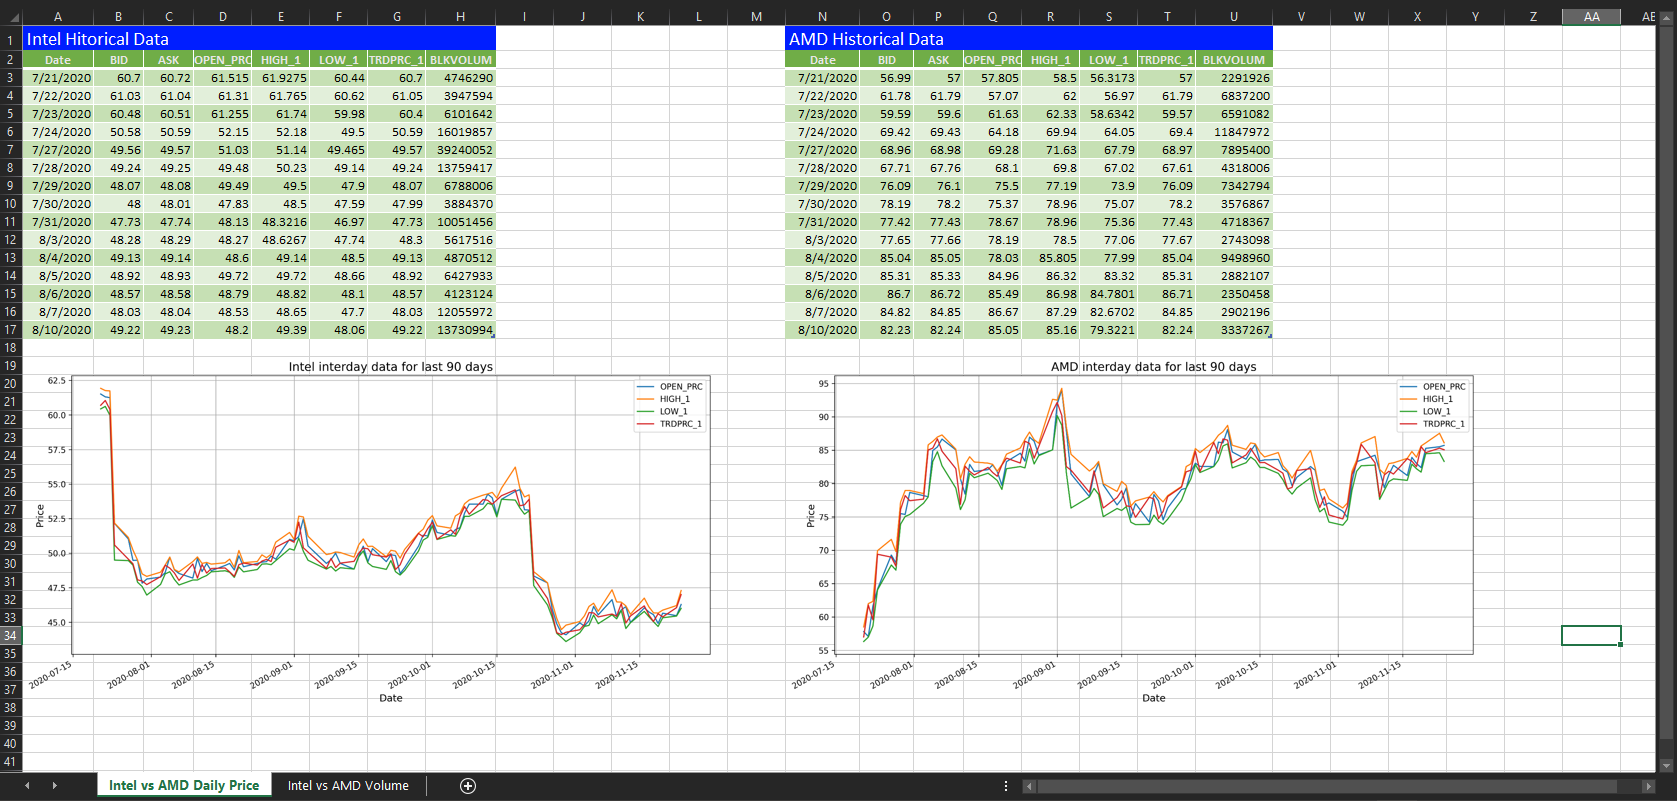The height and width of the screenshot is (801, 1677).
Task: Click Intel BLKVOLUM column header cell
Action: pos(460,60)
